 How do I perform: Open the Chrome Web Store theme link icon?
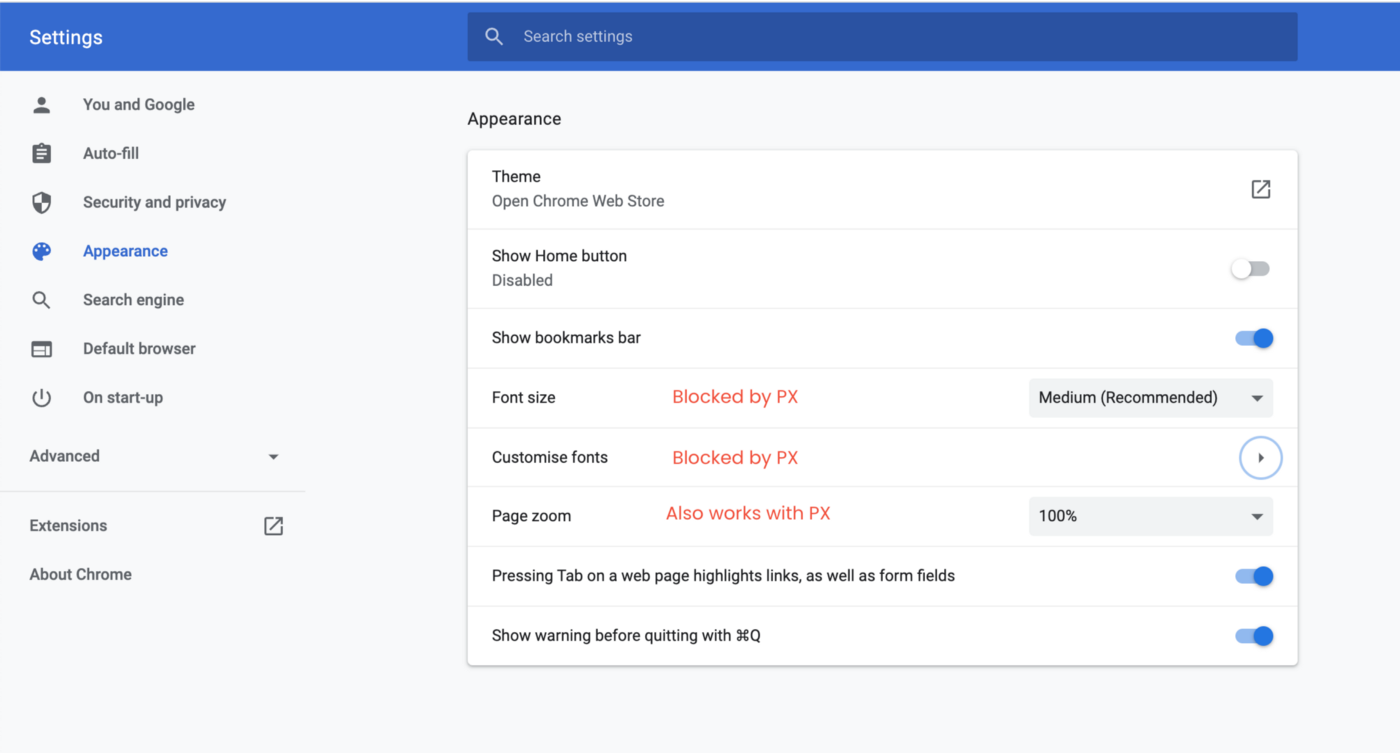(x=1260, y=189)
